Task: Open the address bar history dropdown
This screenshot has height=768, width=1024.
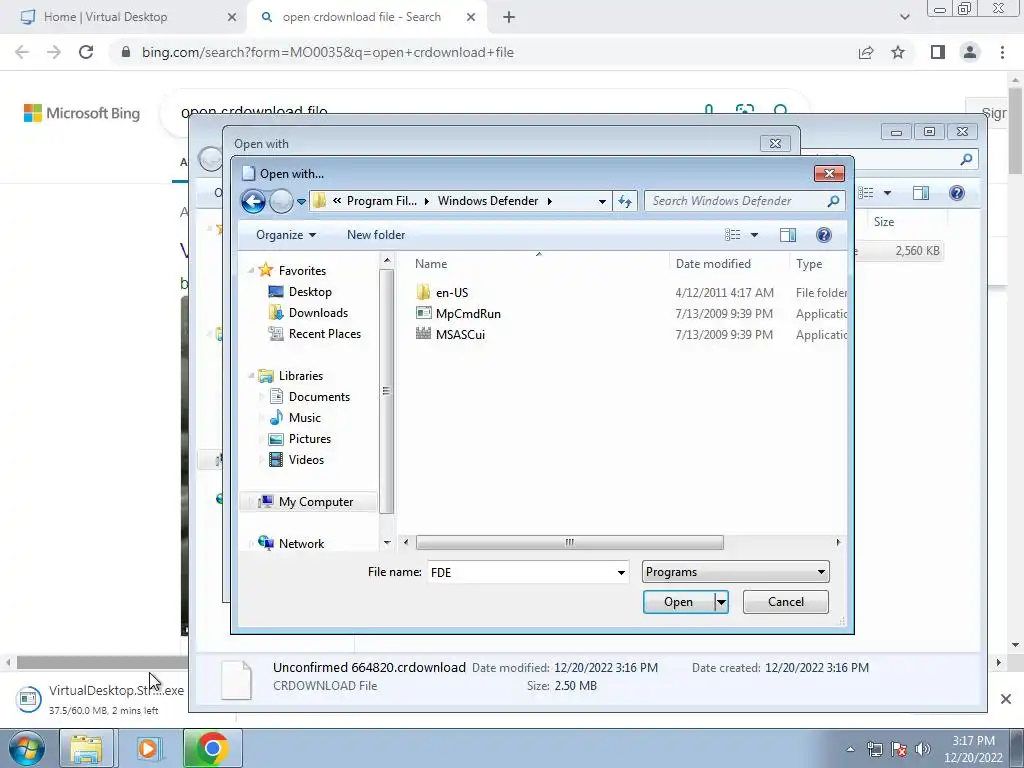Action: pyautogui.click(x=602, y=201)
